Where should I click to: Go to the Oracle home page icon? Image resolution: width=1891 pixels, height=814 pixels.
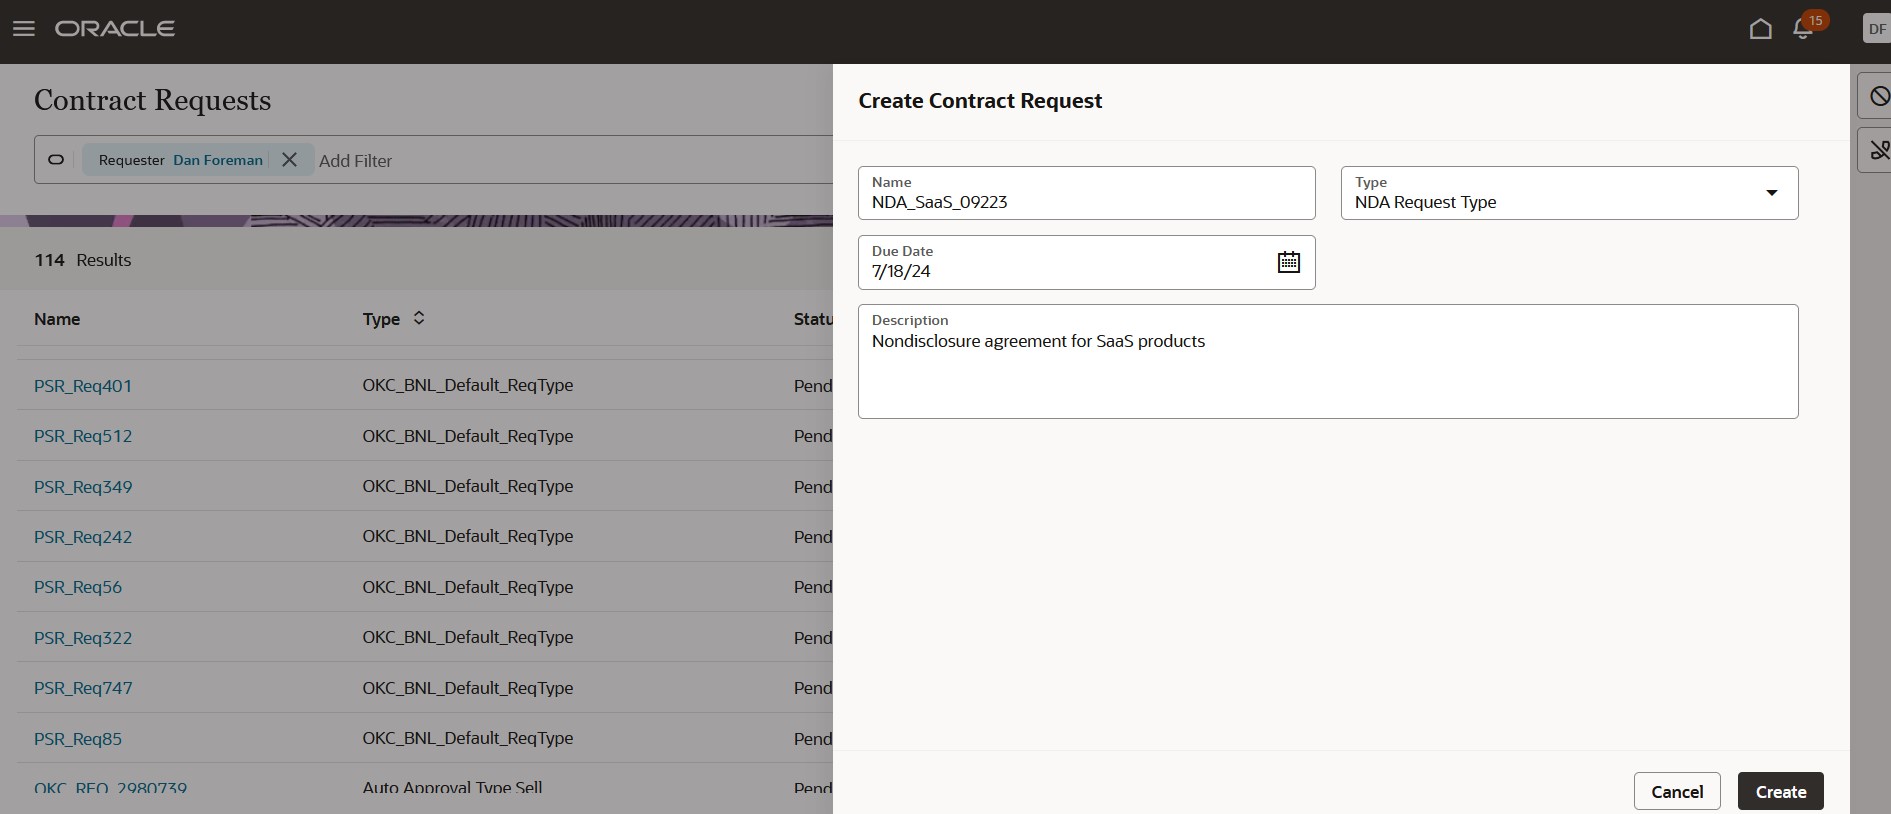(1760, 29)
